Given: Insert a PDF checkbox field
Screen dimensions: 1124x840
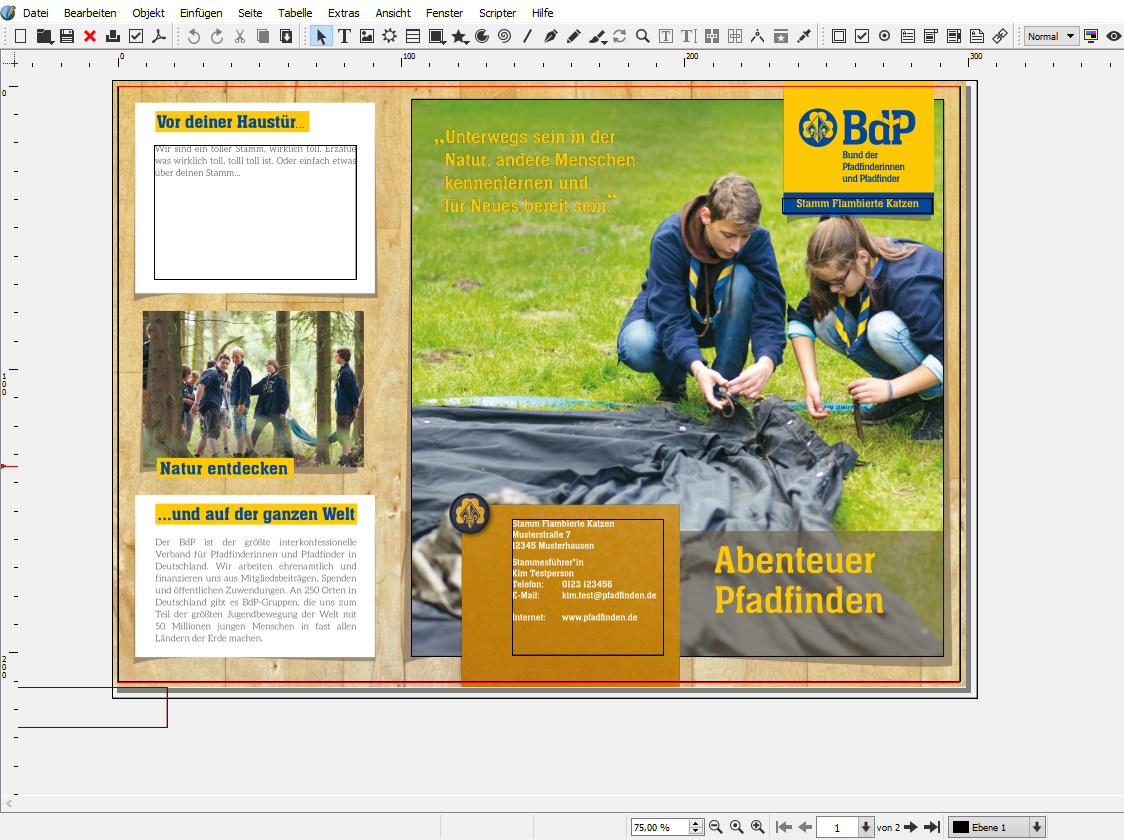Looking at the screenshot, I should pyautogui.click(x=862, y=36).
